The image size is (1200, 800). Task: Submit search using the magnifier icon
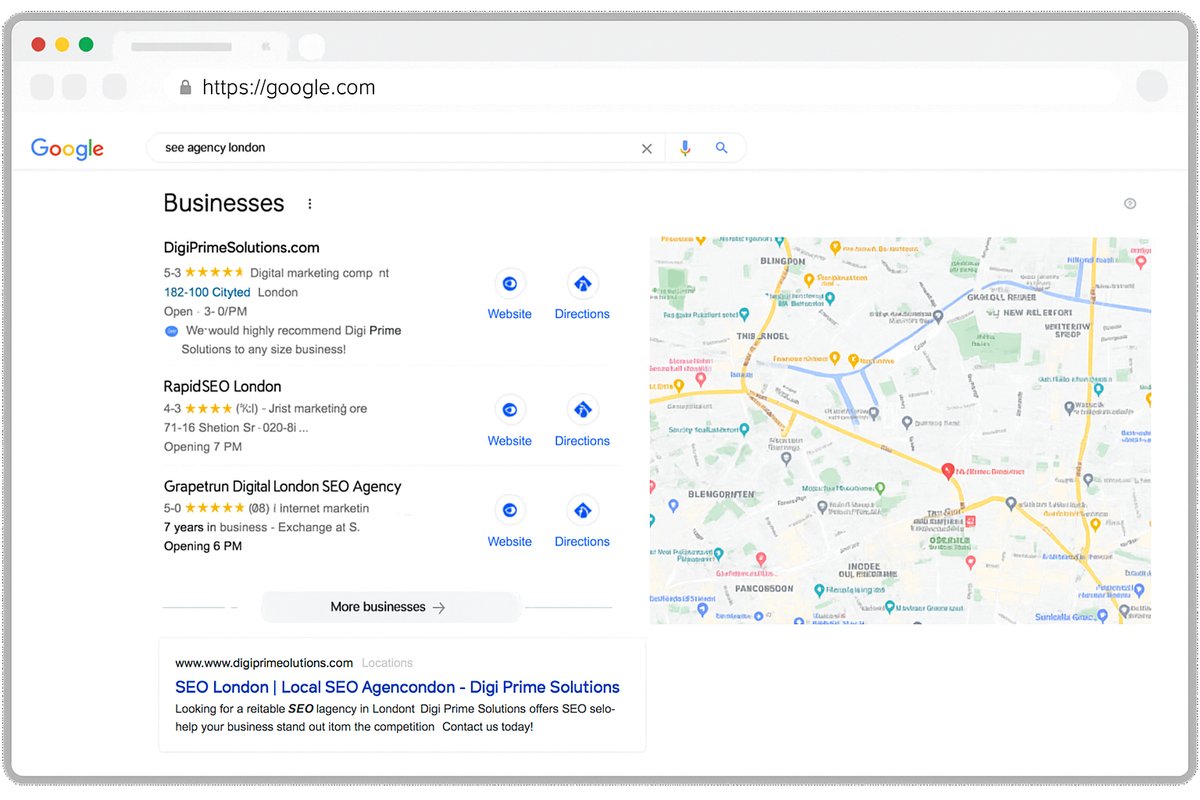point(721,148)
